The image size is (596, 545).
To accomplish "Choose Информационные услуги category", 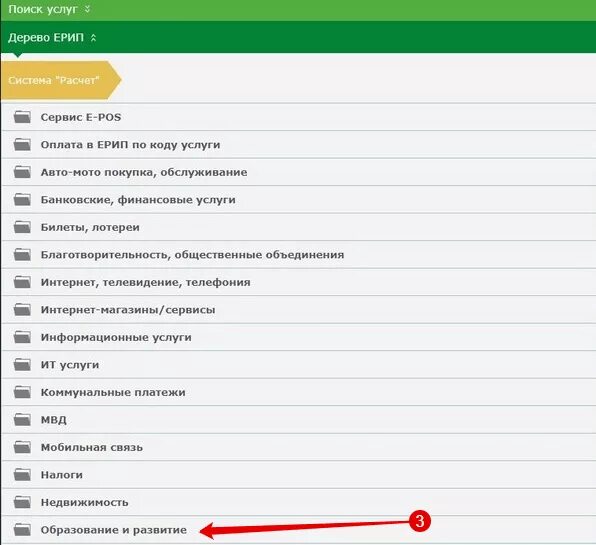I will (x=116, y=337).
